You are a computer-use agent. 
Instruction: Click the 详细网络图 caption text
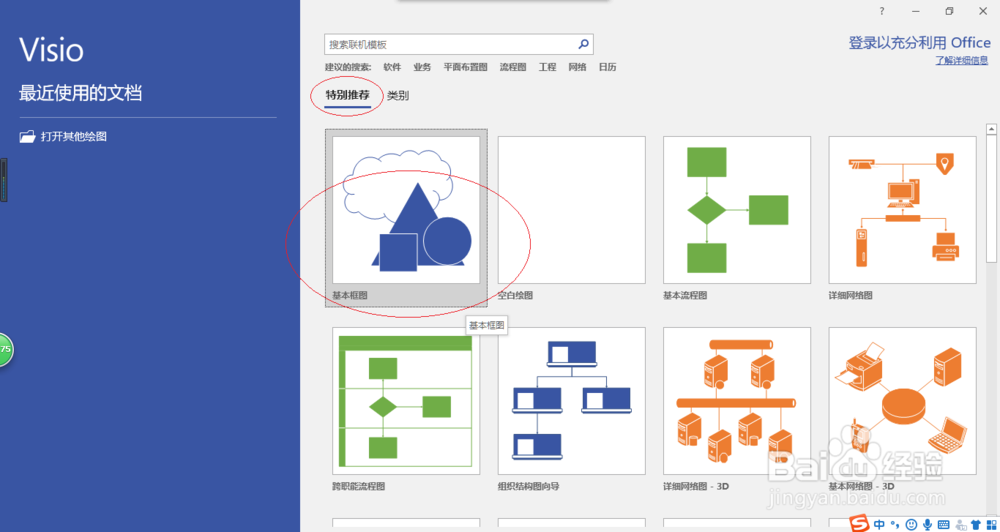[x=850, y=296]
